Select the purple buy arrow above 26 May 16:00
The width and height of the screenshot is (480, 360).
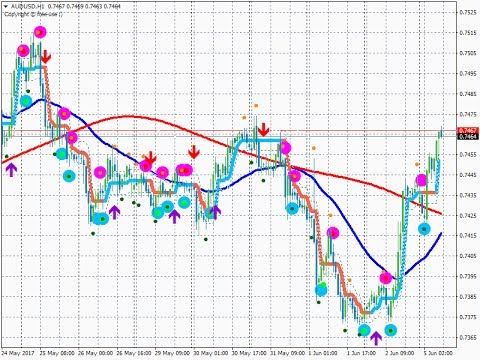click(114, 212)
